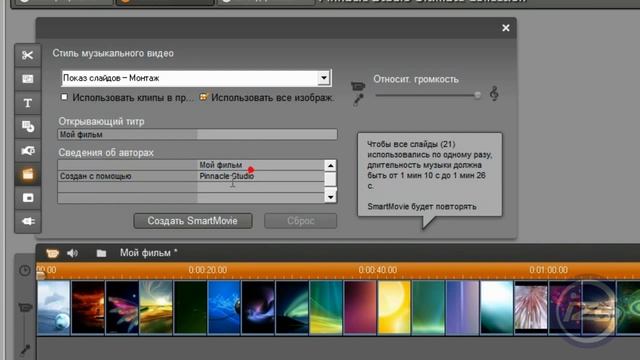640x360 pixels.
Task: Click the plug-in effects icon at toolbox bottom
Action: point(28,221)
